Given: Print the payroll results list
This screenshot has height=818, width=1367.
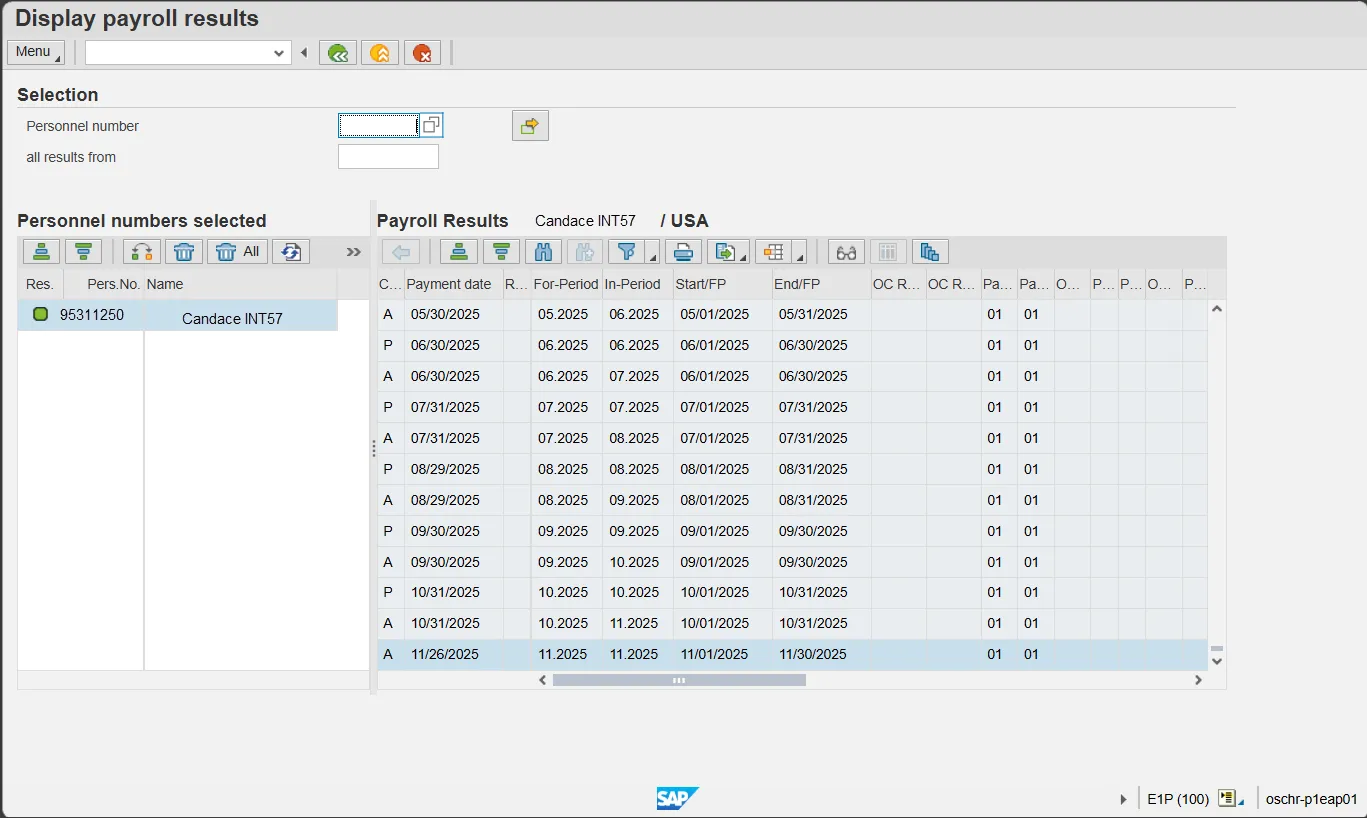Looking at the screenshot, I should (683, 252).
